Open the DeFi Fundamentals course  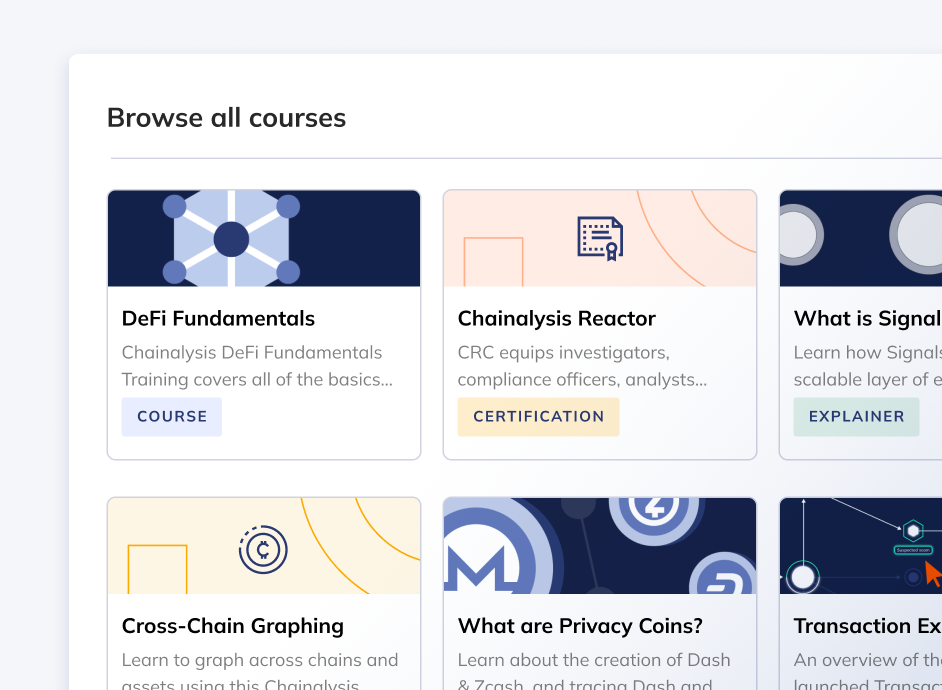[x=218, y=318]
